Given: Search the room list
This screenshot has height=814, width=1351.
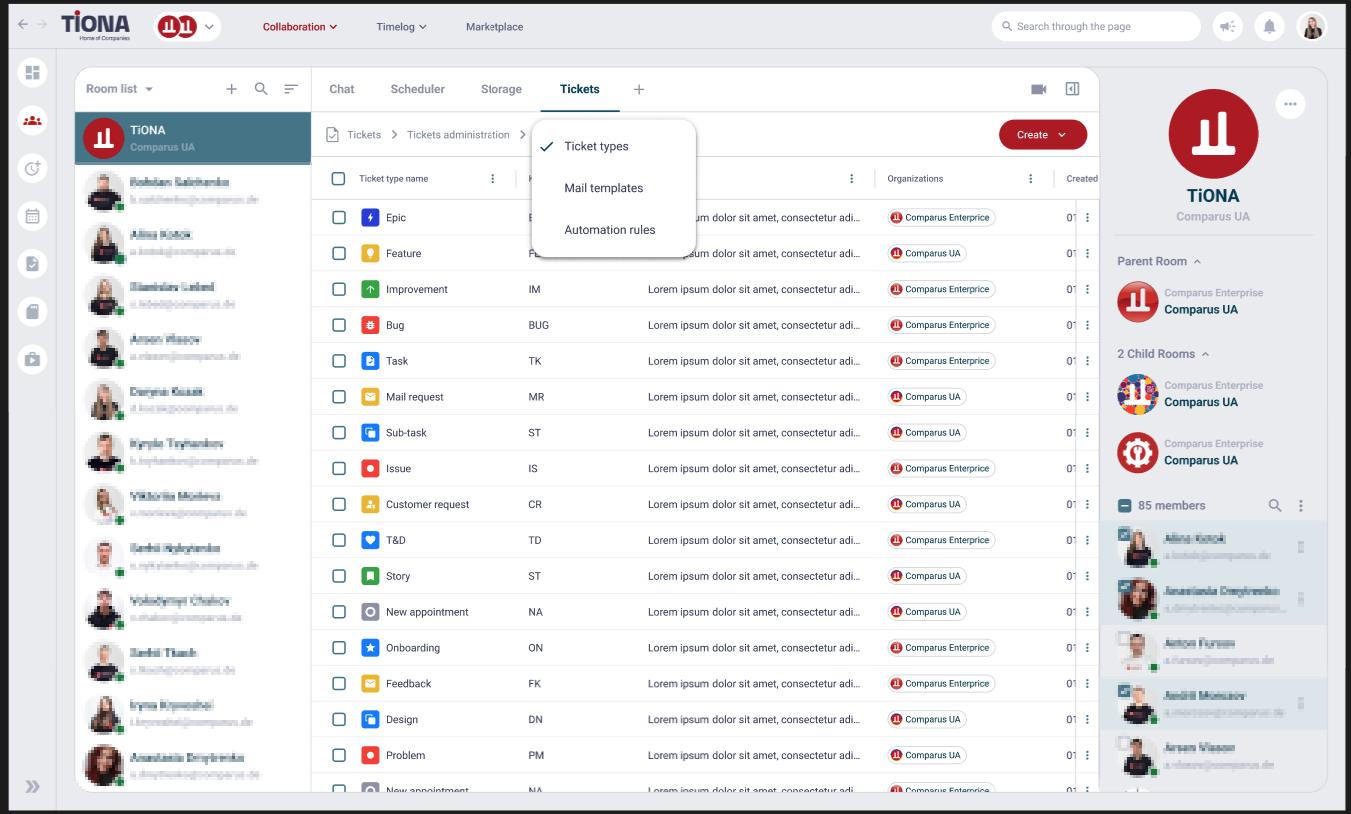Looking at the screenshot, I should [261, 89].
